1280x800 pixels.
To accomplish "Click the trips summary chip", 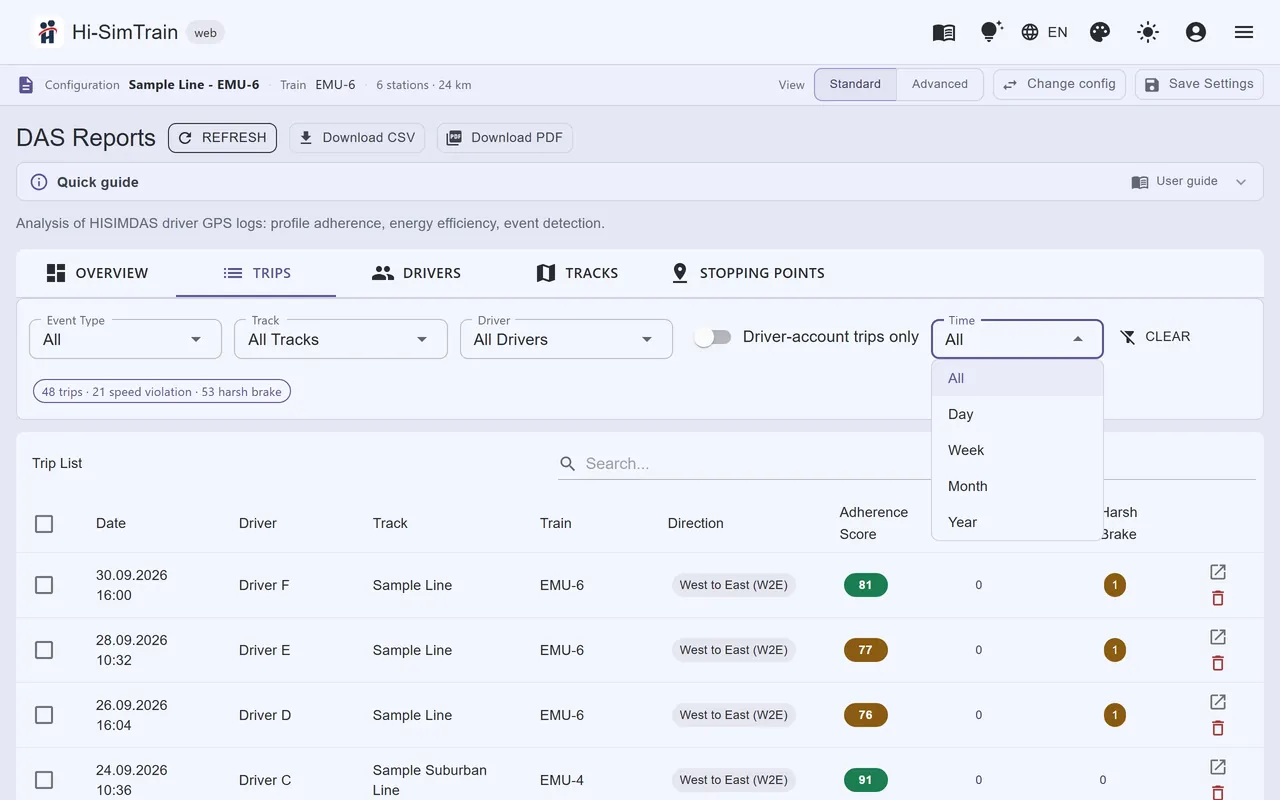I will tap(162, 392).
